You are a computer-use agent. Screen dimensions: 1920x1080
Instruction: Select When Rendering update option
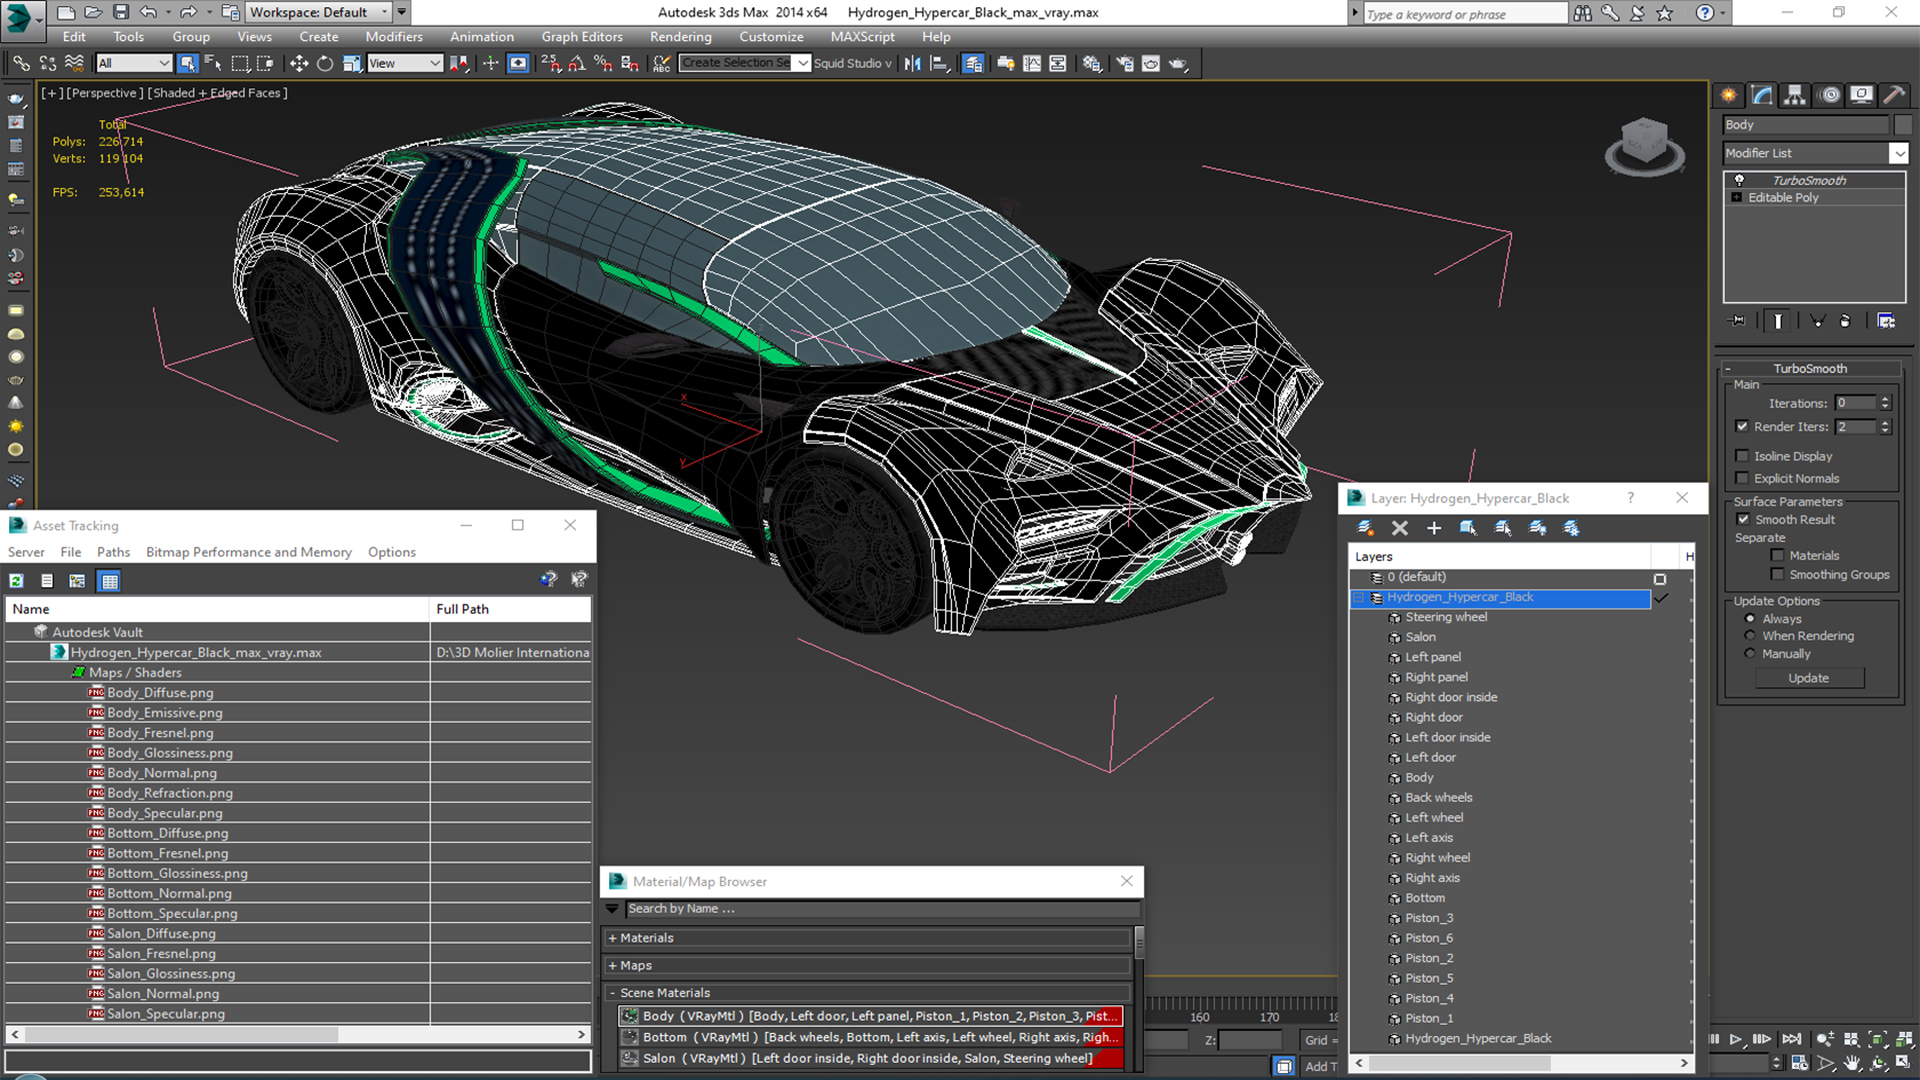coord(1750,636)
